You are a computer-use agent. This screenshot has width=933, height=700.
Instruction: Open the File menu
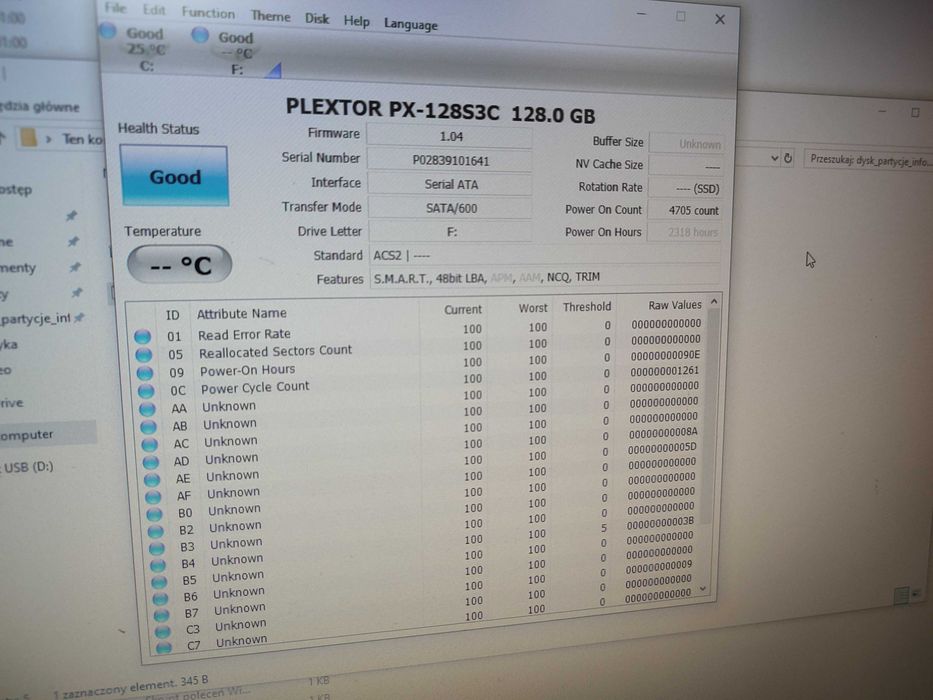click(x=115, y=8)
